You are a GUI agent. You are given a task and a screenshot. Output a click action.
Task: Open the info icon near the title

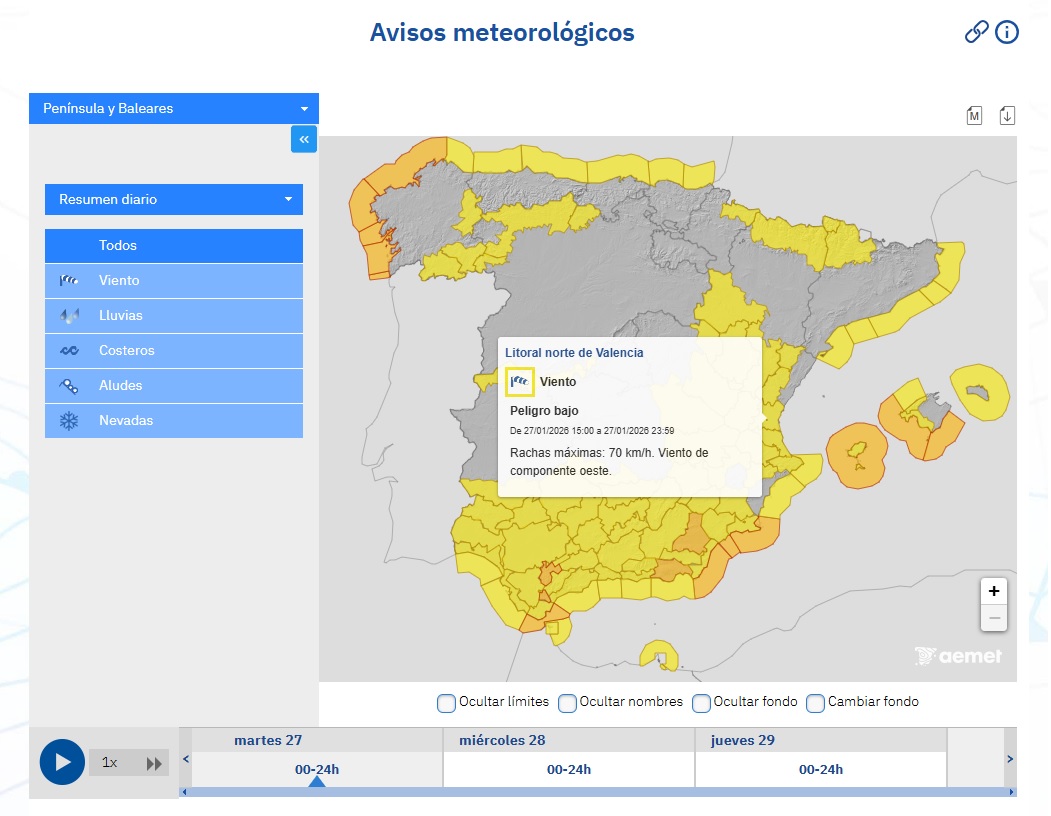(1007, 32)
